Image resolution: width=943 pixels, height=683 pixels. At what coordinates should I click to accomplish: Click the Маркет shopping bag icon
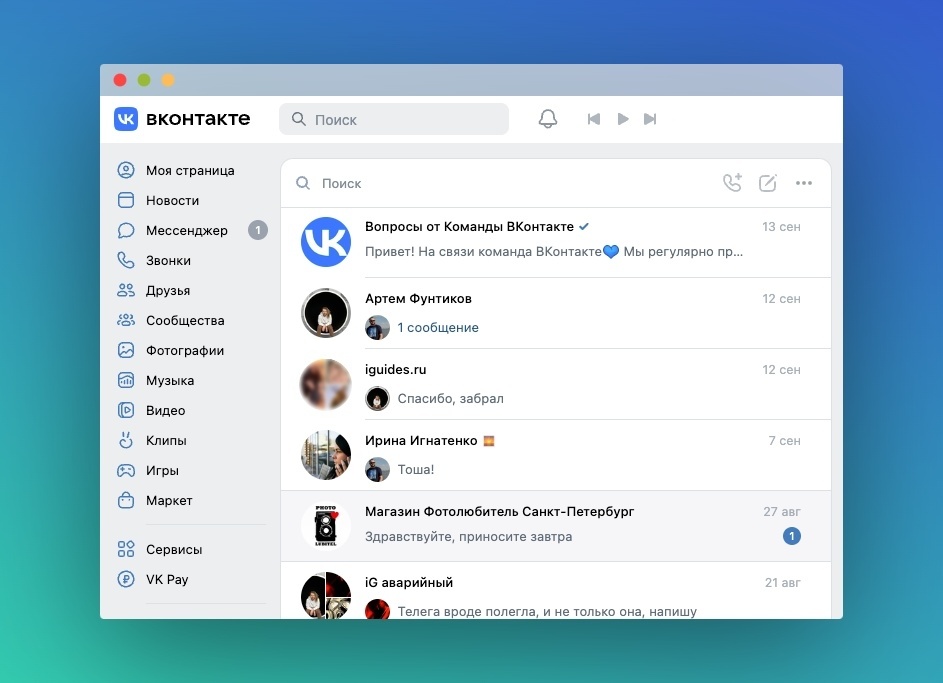point(126,500)
